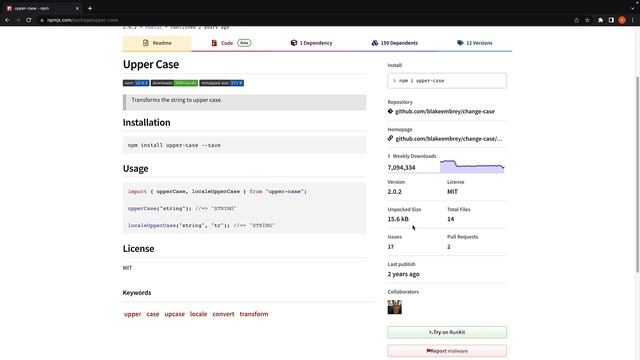Open the homepage link github.com/blakeembrey/change-case/...
Image resolution: width=640 pixels, height=360 pixels.
tap(449, 139)
